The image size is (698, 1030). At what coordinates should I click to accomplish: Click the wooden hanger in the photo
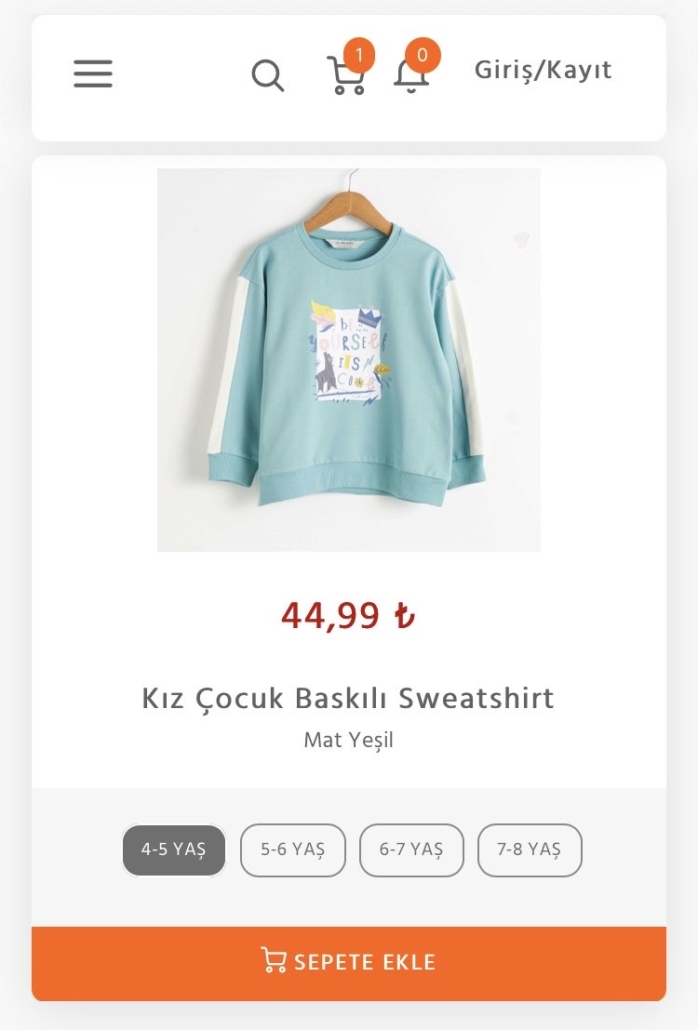350,206
